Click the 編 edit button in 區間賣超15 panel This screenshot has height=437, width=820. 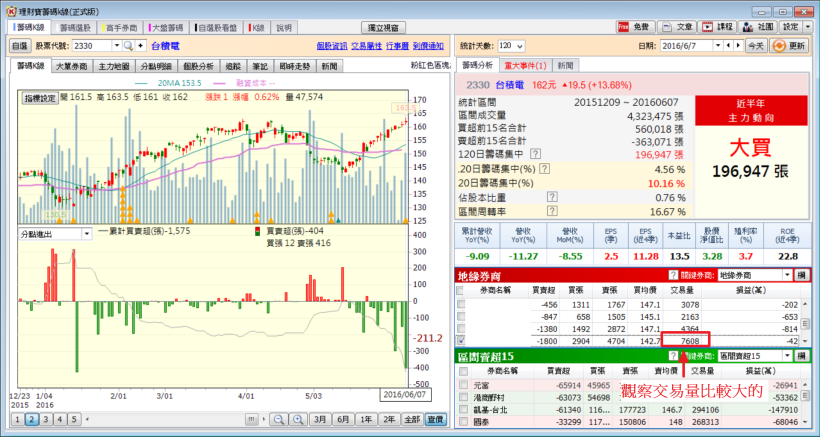point(801,356)
